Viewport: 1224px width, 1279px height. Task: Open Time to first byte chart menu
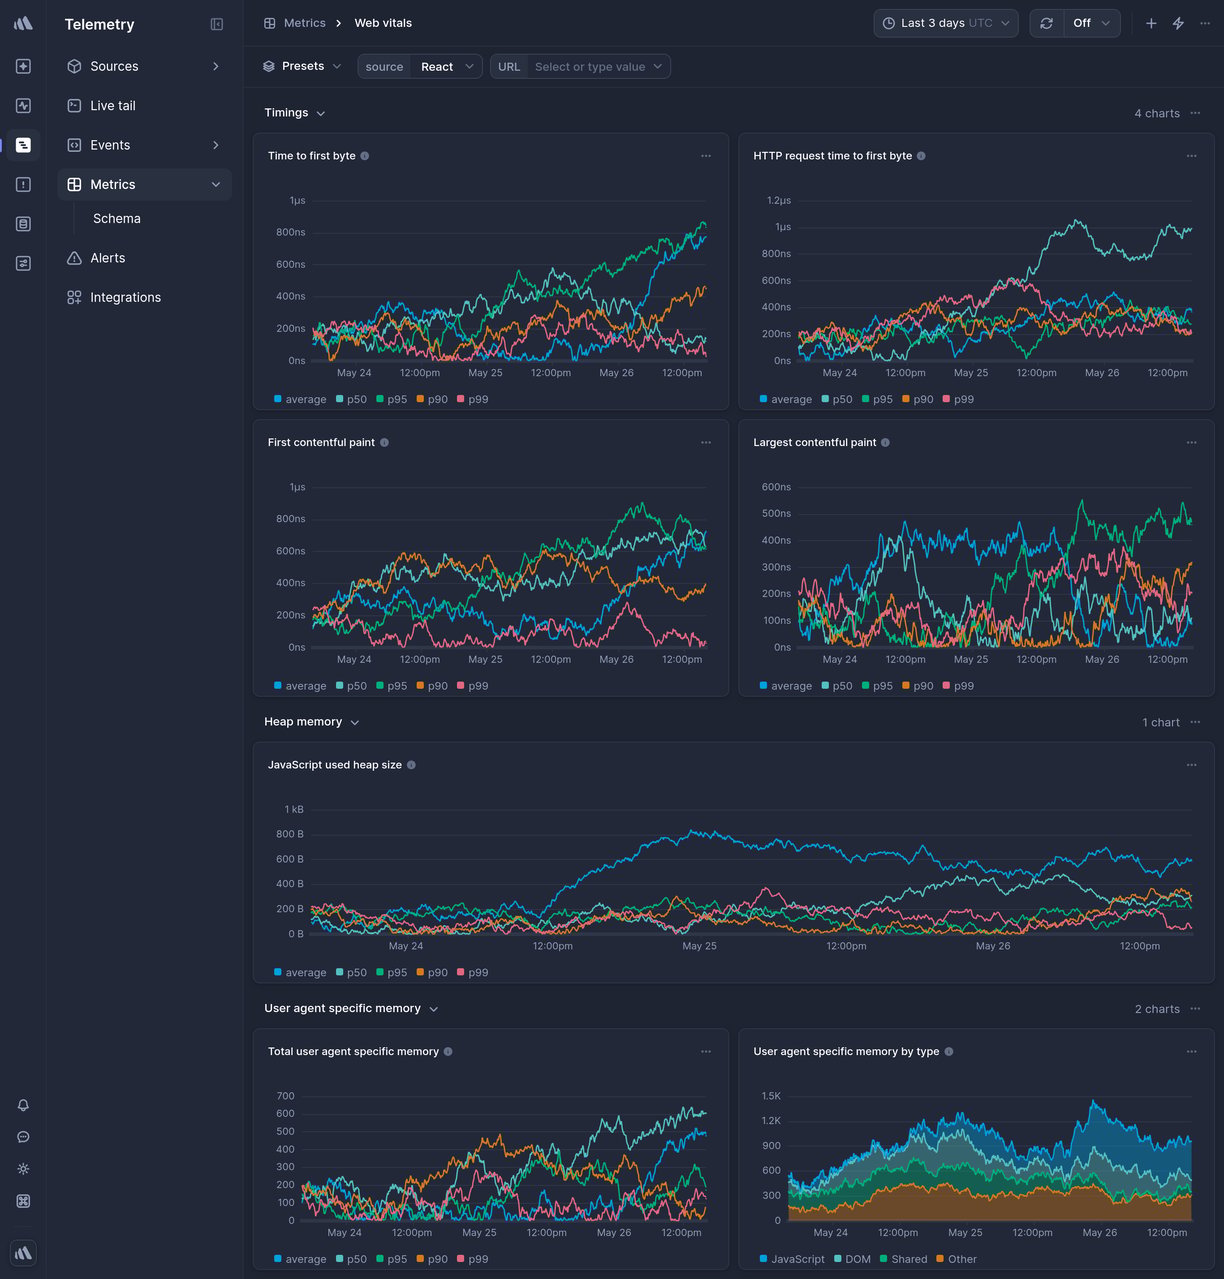pos(706,156)
